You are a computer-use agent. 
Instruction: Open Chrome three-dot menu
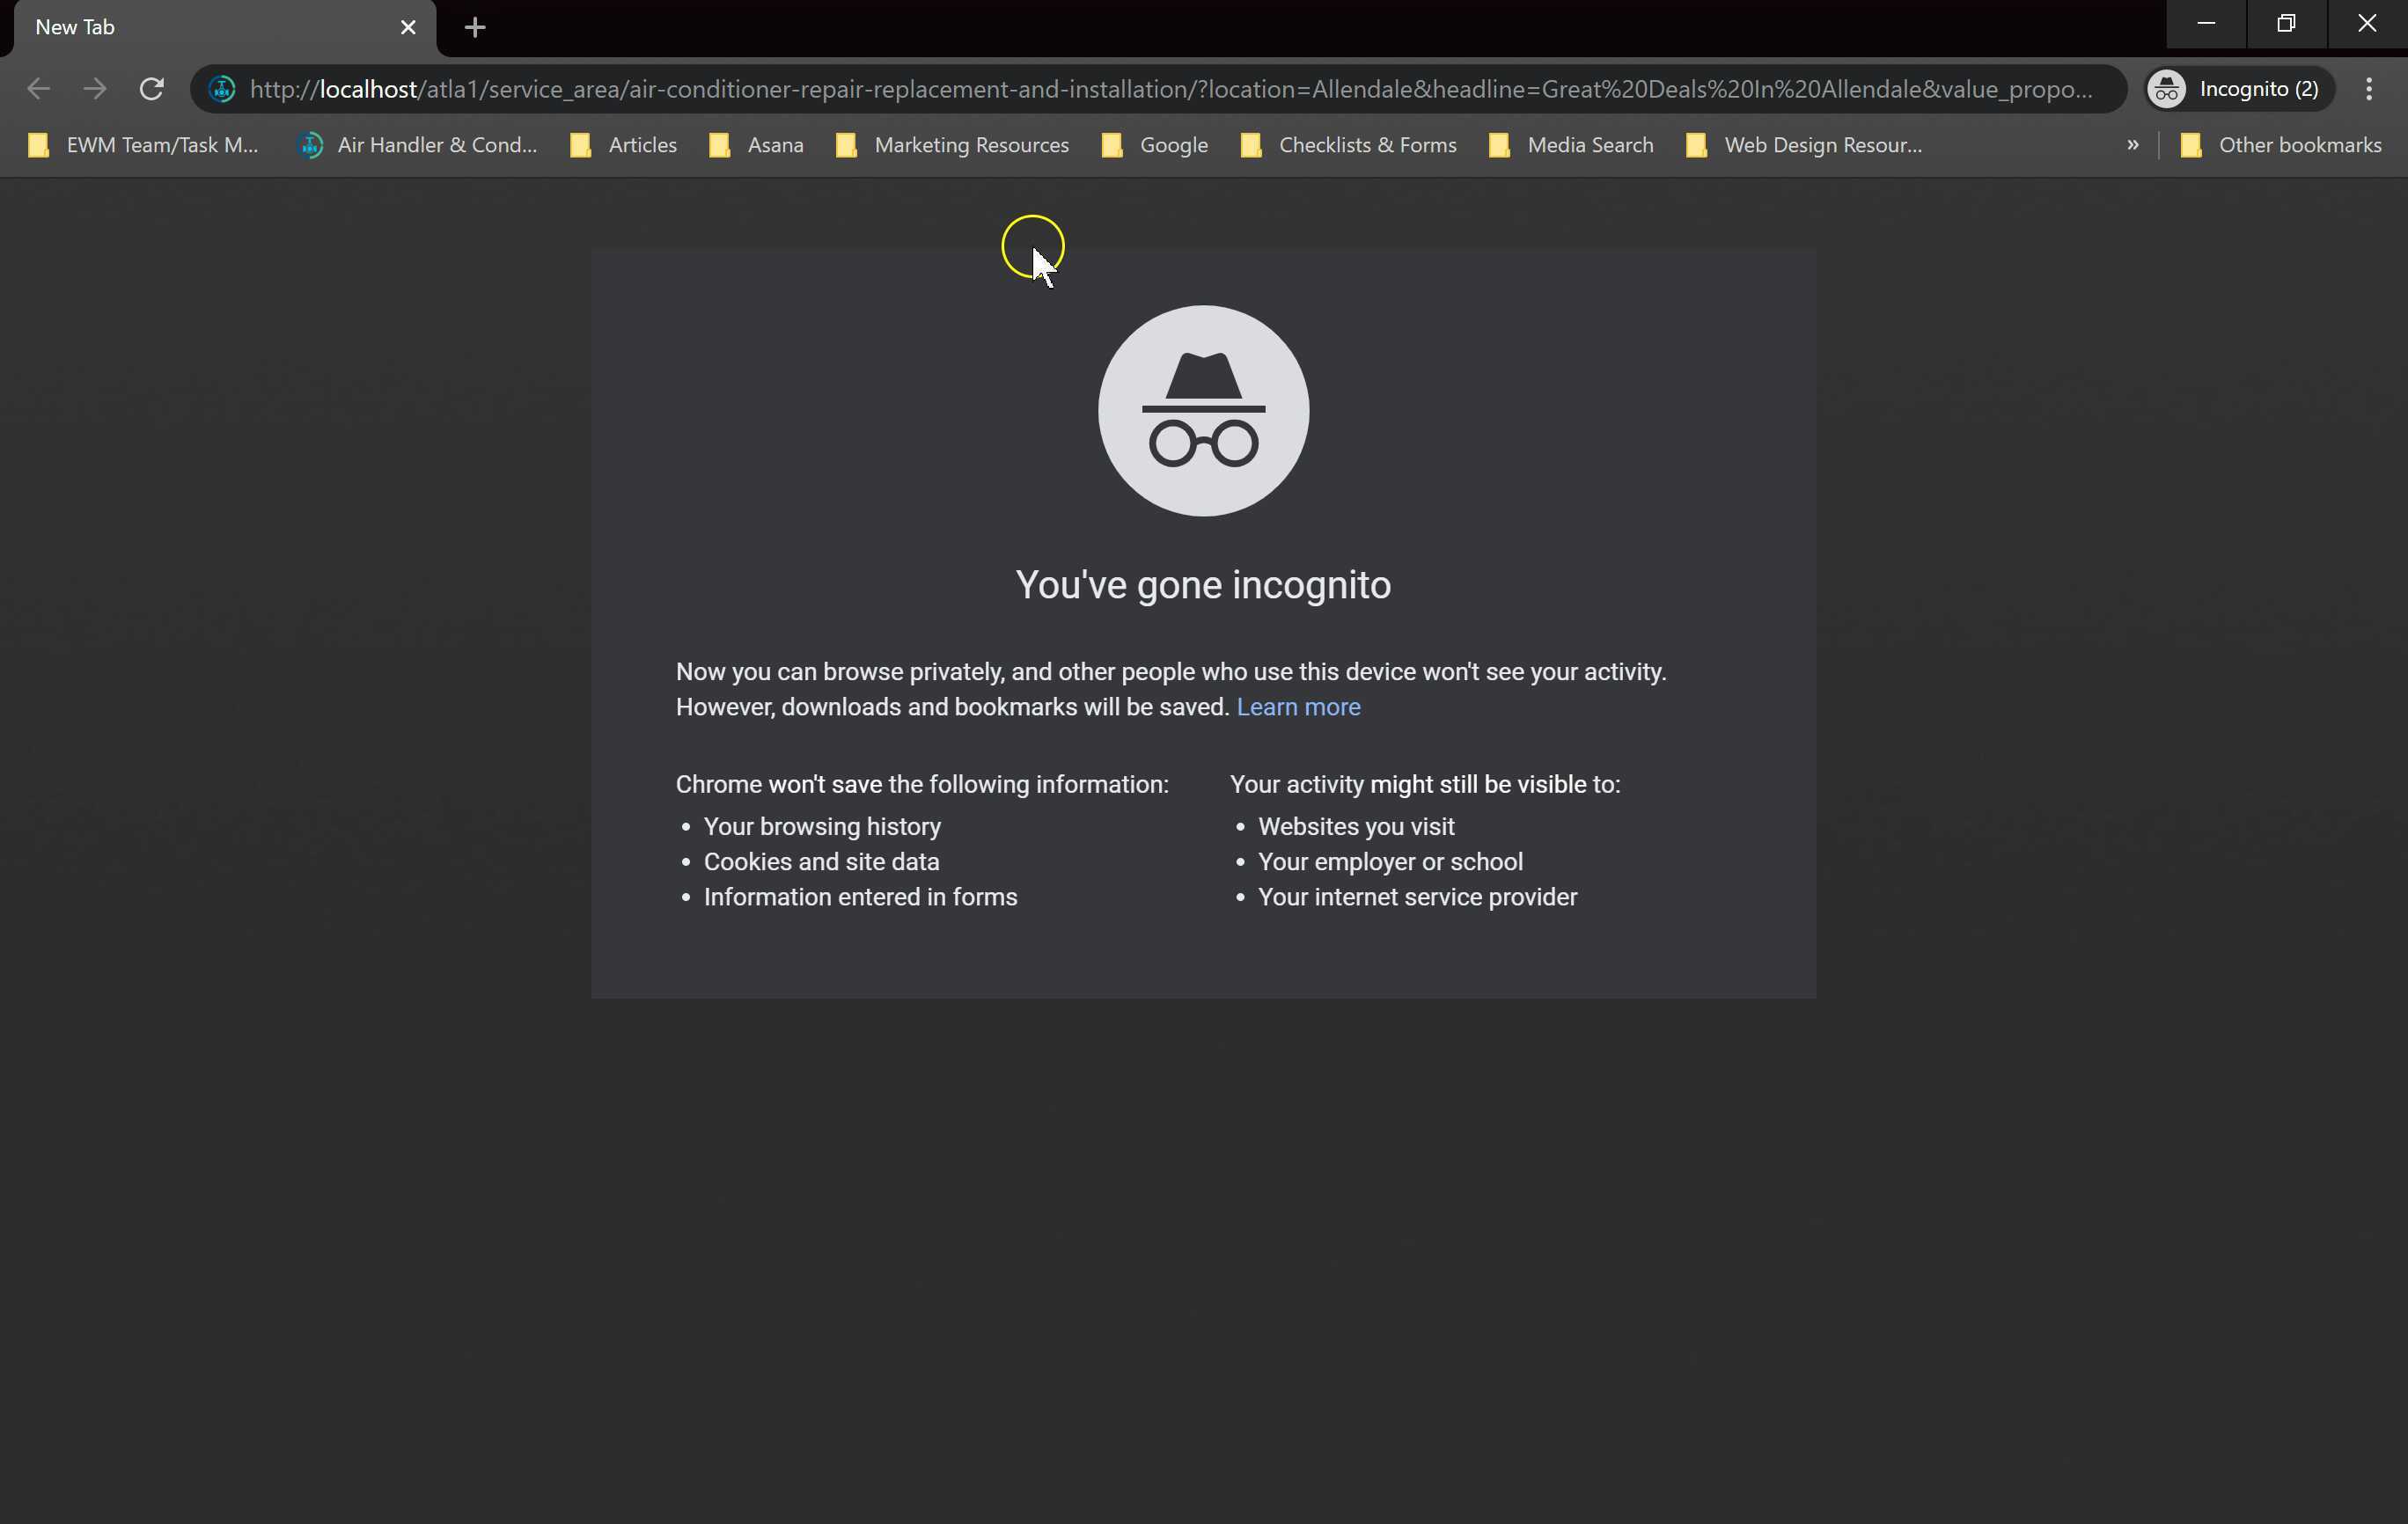click(2368, 89)
